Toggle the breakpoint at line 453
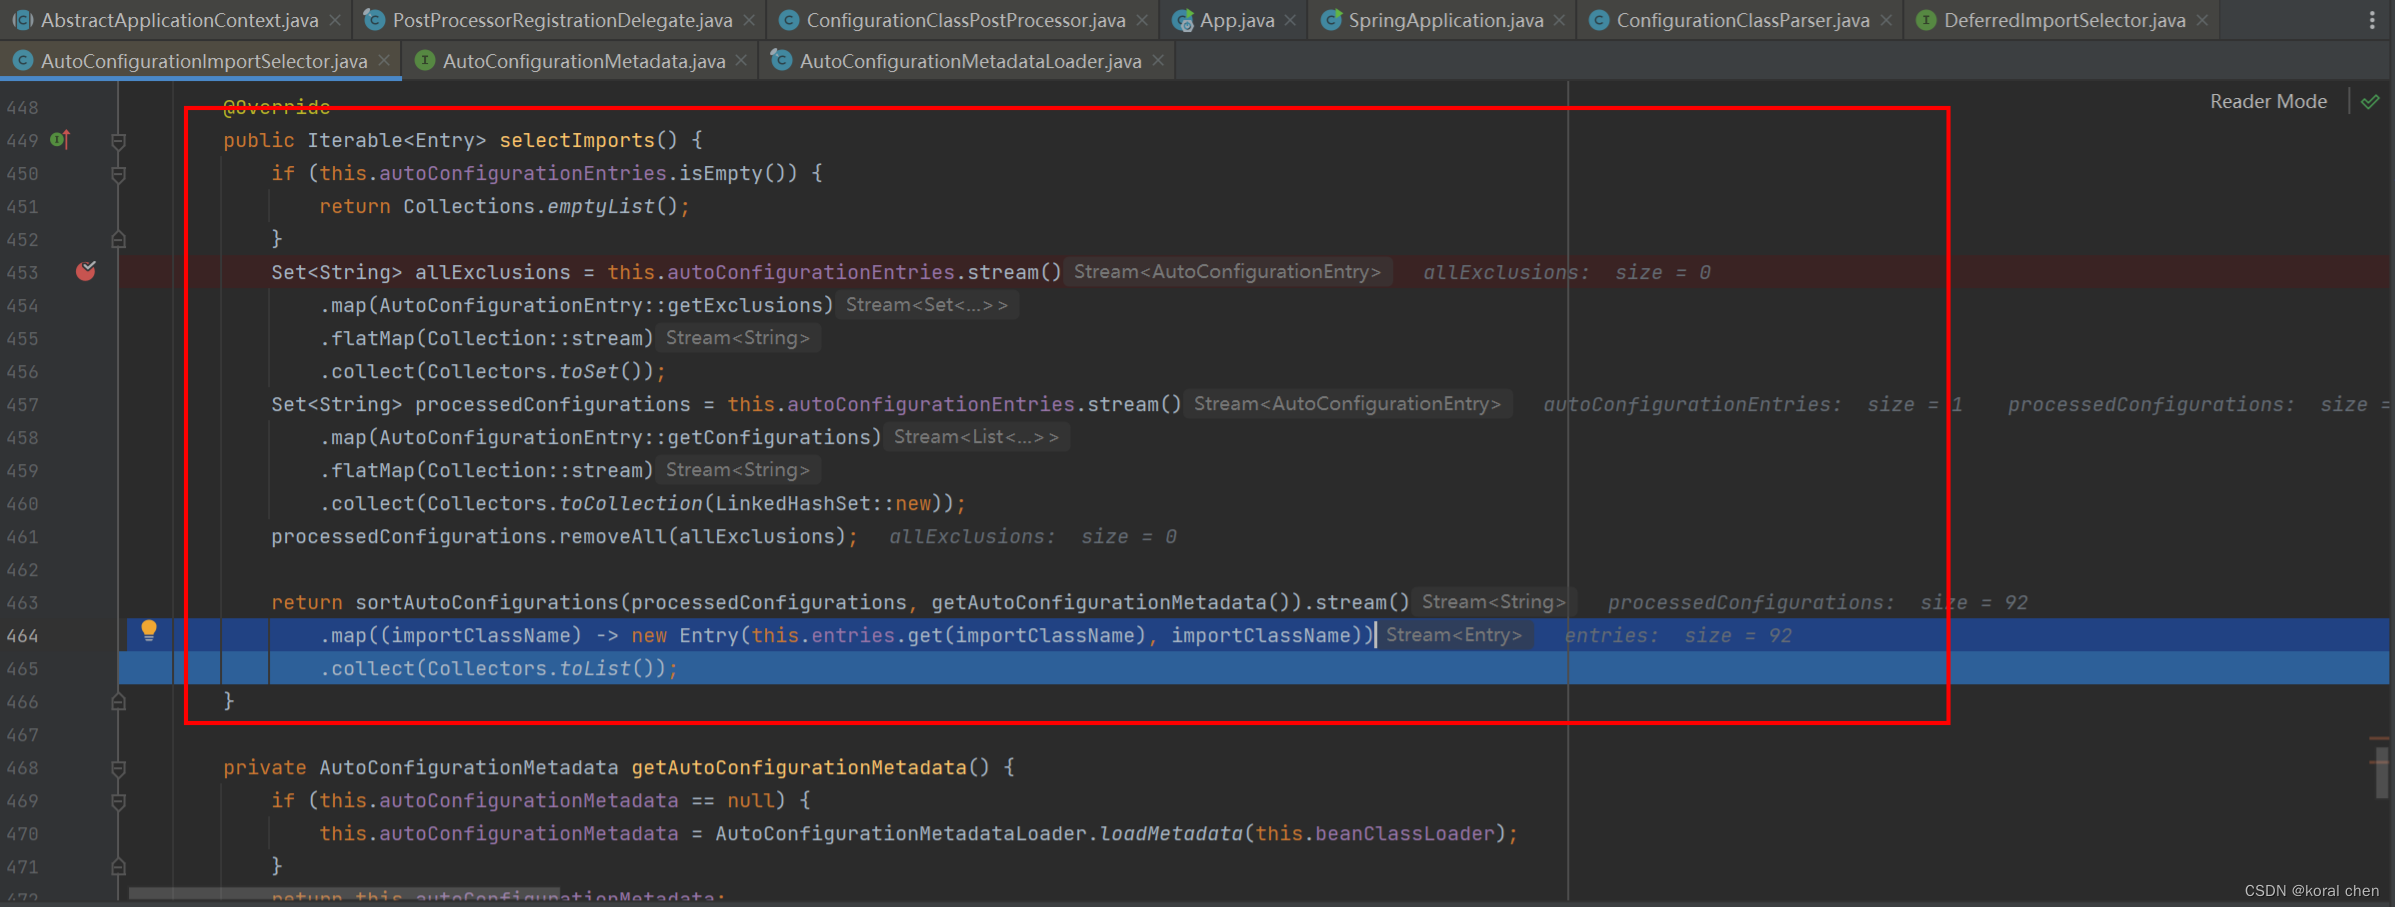 pyautogui.click(x=86, y=271)
